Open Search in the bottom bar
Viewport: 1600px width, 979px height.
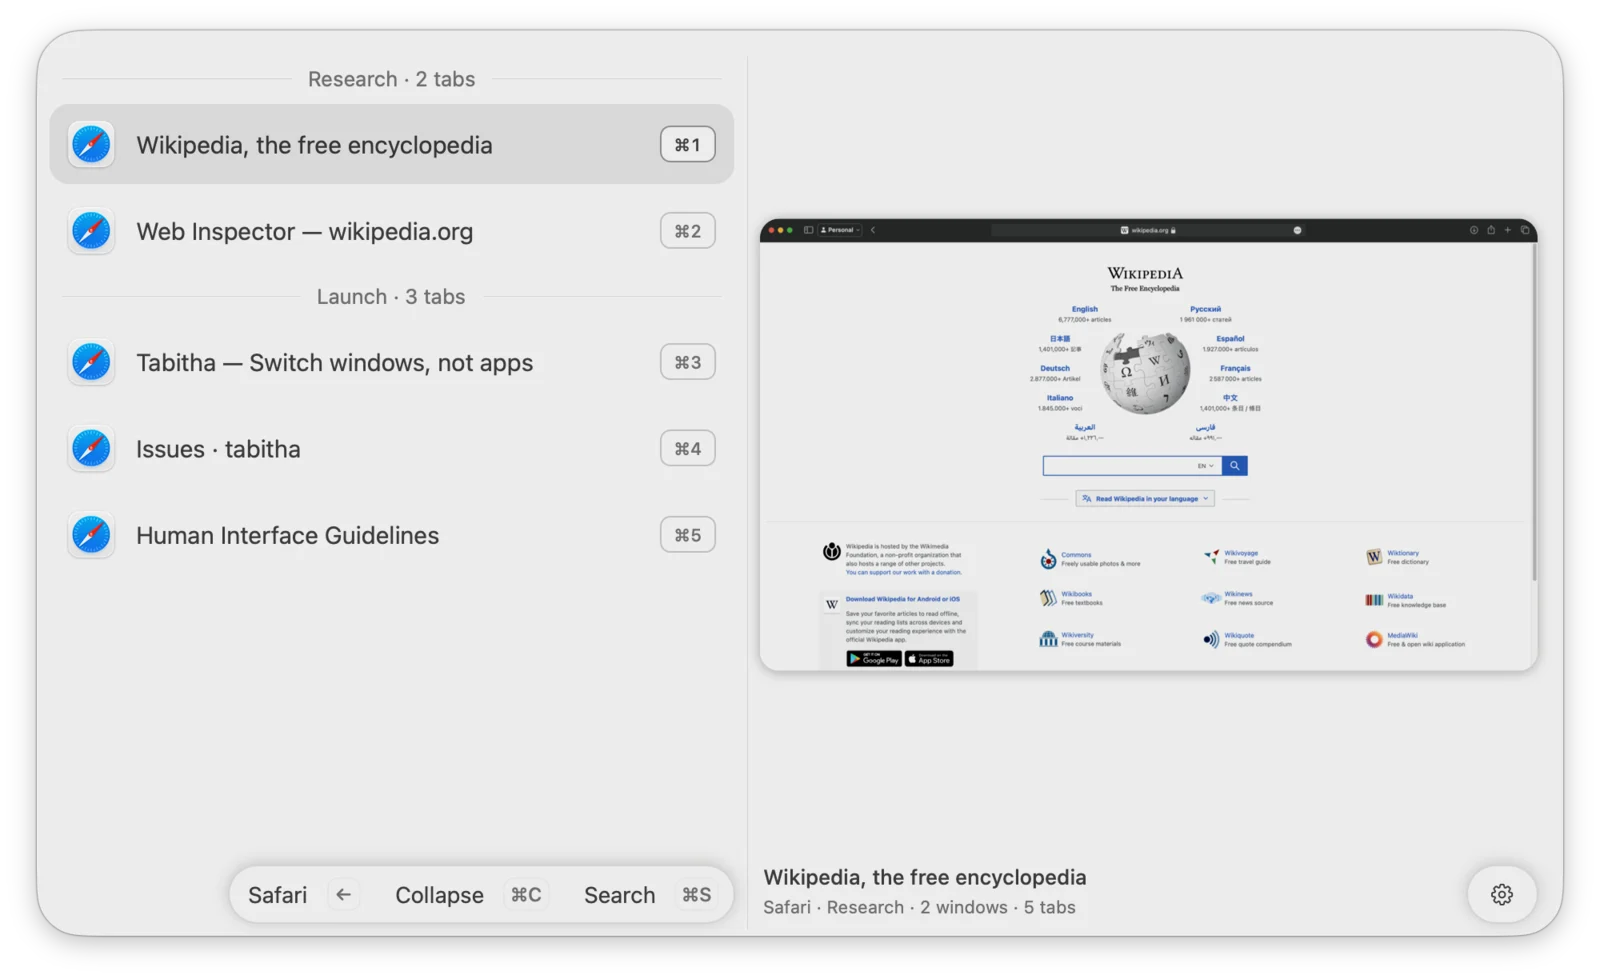pyautogui.click(x=619, y=895)
